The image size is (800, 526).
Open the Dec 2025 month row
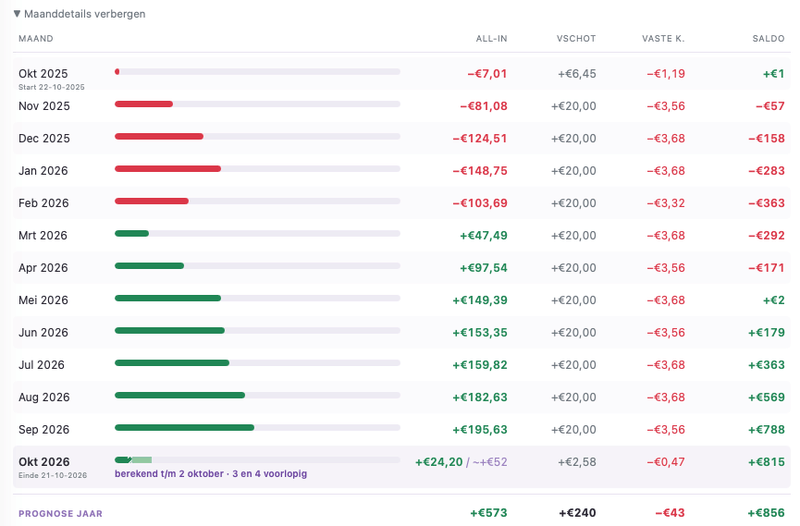(402, 138)
